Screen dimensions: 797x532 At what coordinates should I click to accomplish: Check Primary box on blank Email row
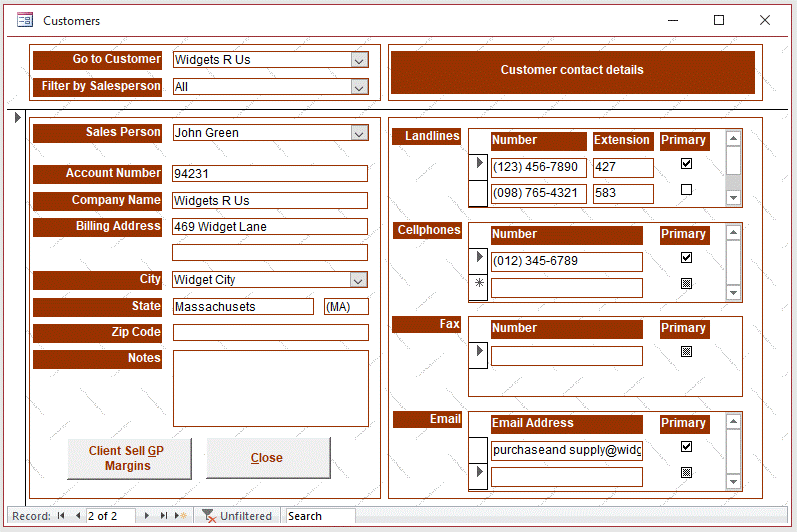click(x=686, y=473)
